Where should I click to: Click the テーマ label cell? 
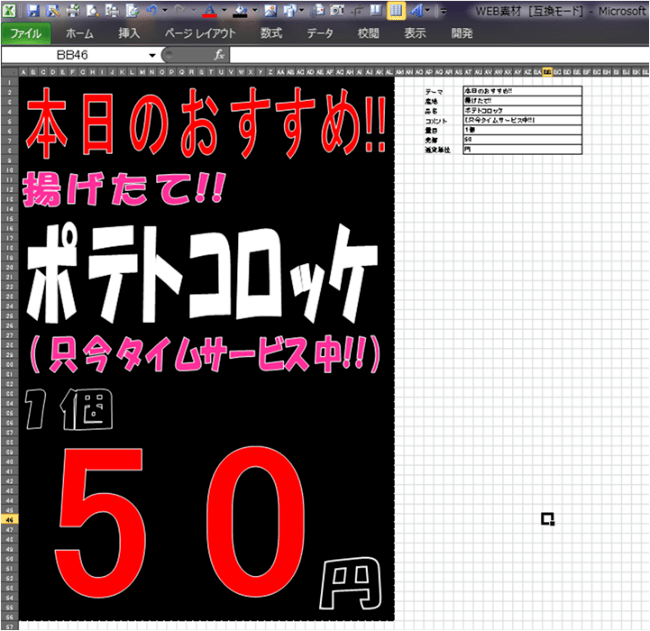click(x=434, y=92)
